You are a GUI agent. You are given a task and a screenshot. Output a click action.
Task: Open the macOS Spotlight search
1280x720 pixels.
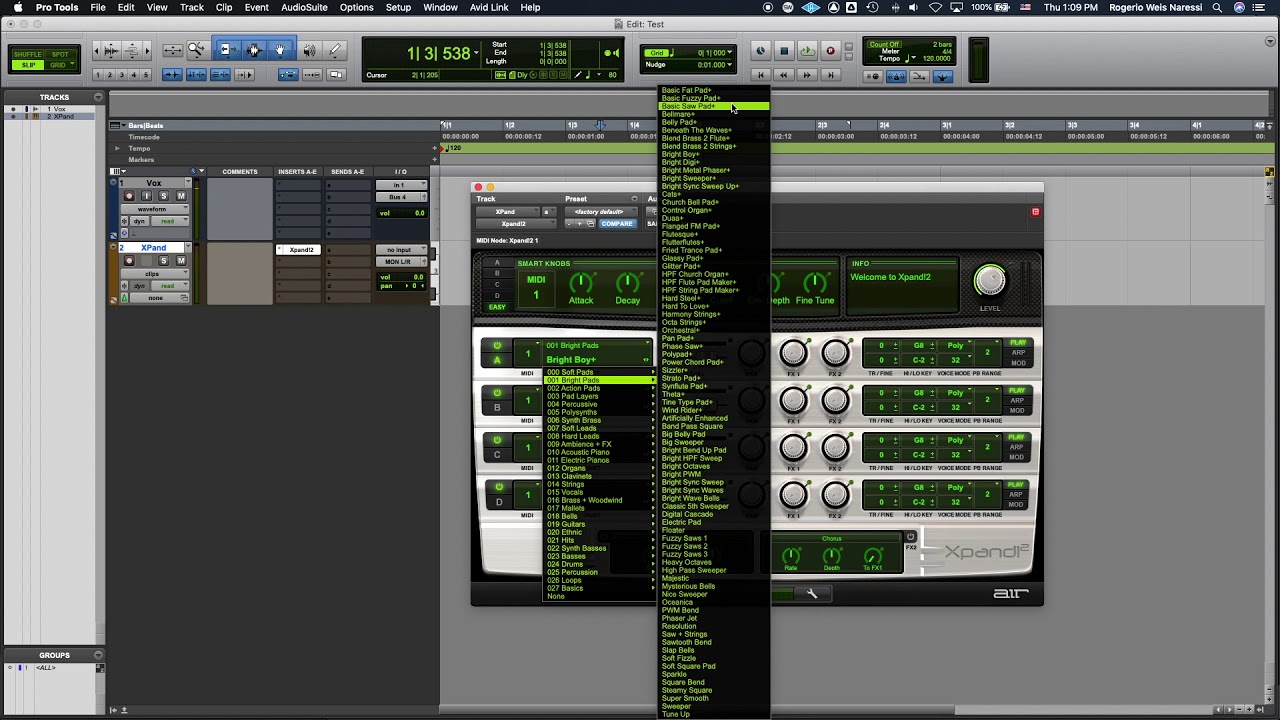(1217, 7)
